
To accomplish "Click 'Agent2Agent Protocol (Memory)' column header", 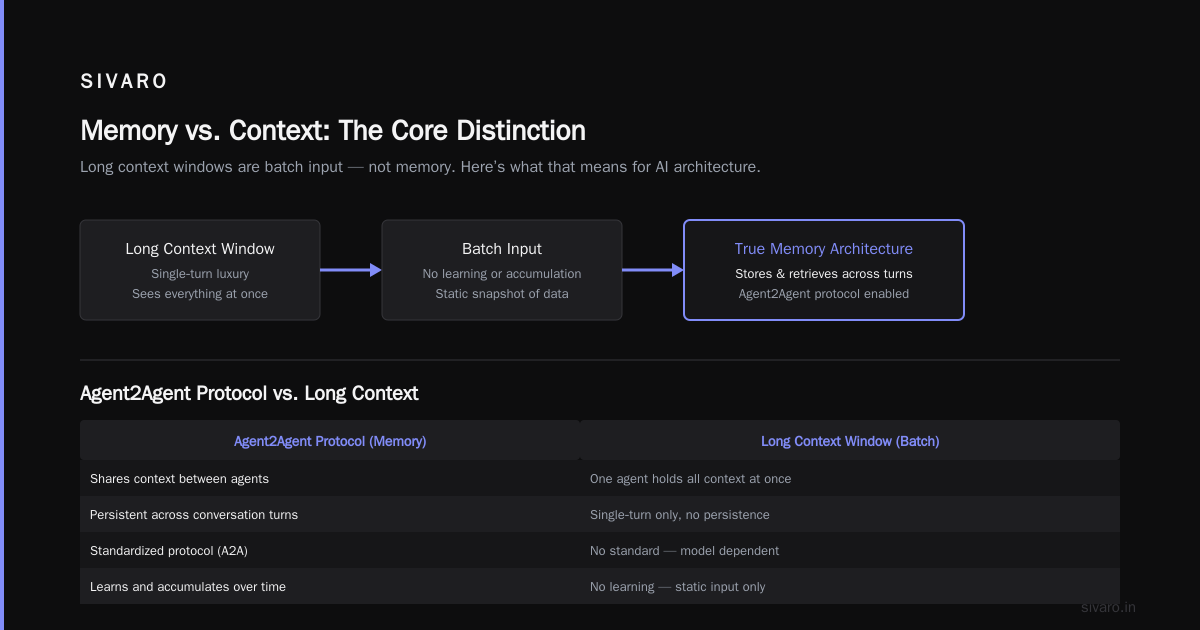I will click(x=330, y=440).
